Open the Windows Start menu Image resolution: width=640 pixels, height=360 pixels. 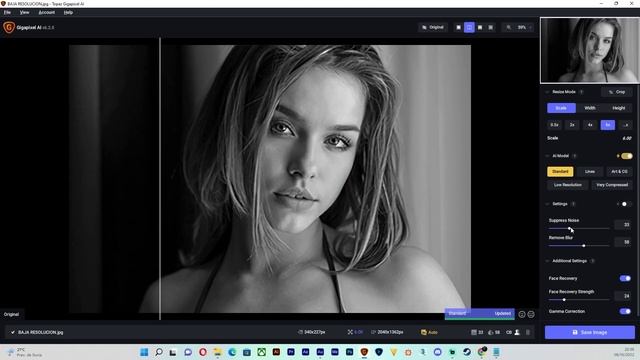[x=144, y=352]
